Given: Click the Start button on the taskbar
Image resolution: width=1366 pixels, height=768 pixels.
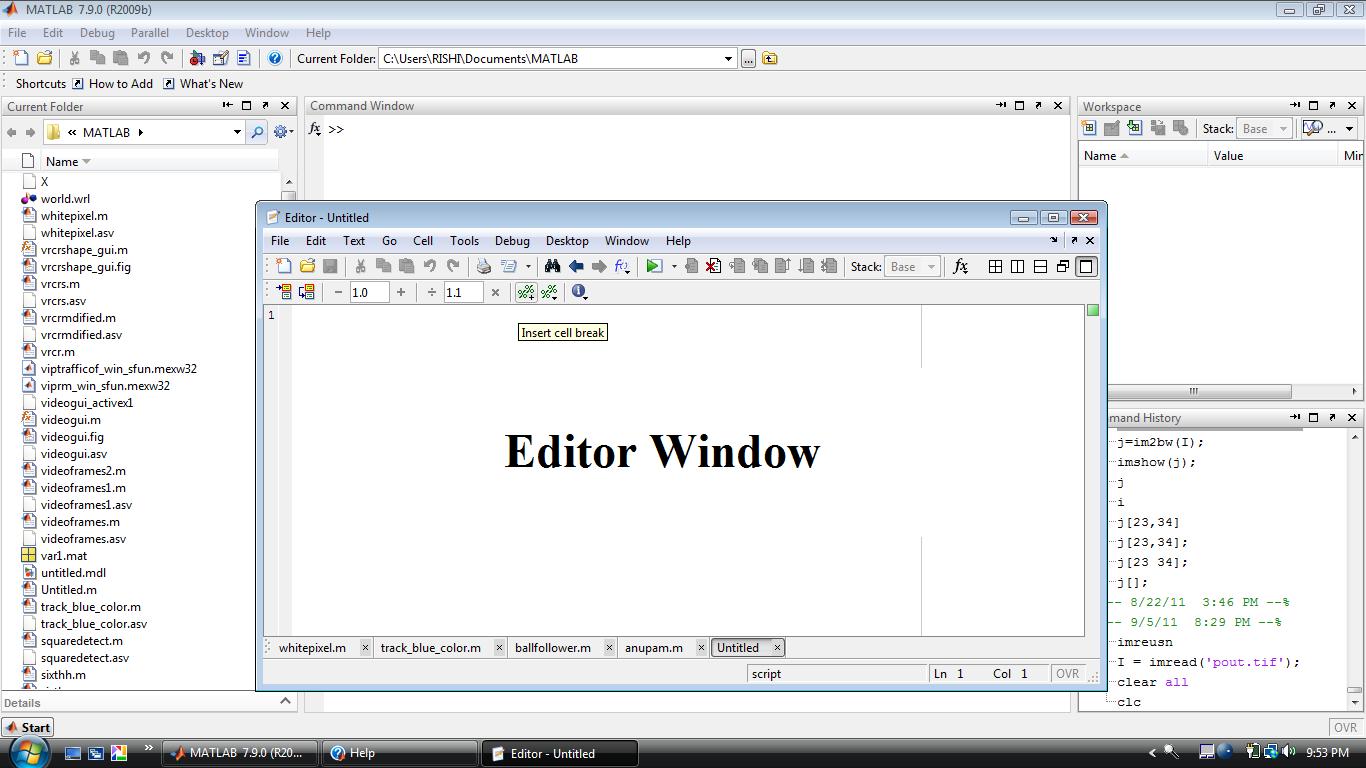Looking at the screenshot, I should 27,727.
